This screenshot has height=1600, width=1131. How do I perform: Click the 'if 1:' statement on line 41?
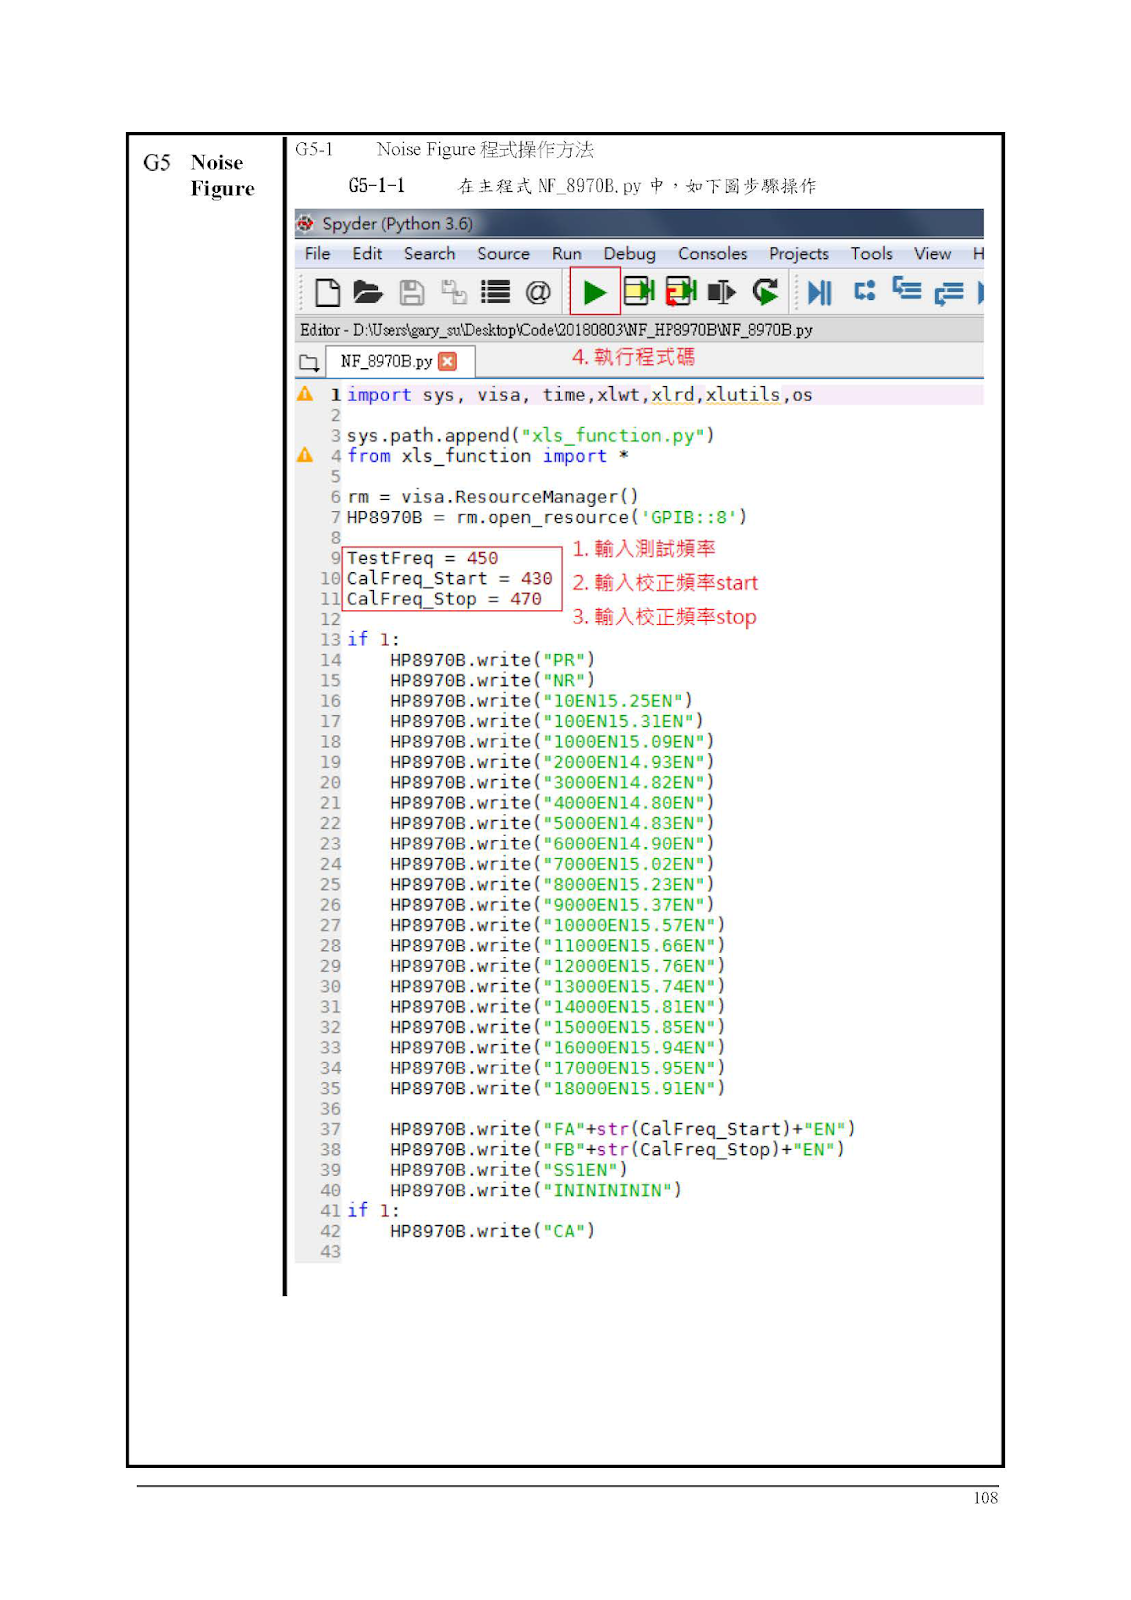[373, 1210]
